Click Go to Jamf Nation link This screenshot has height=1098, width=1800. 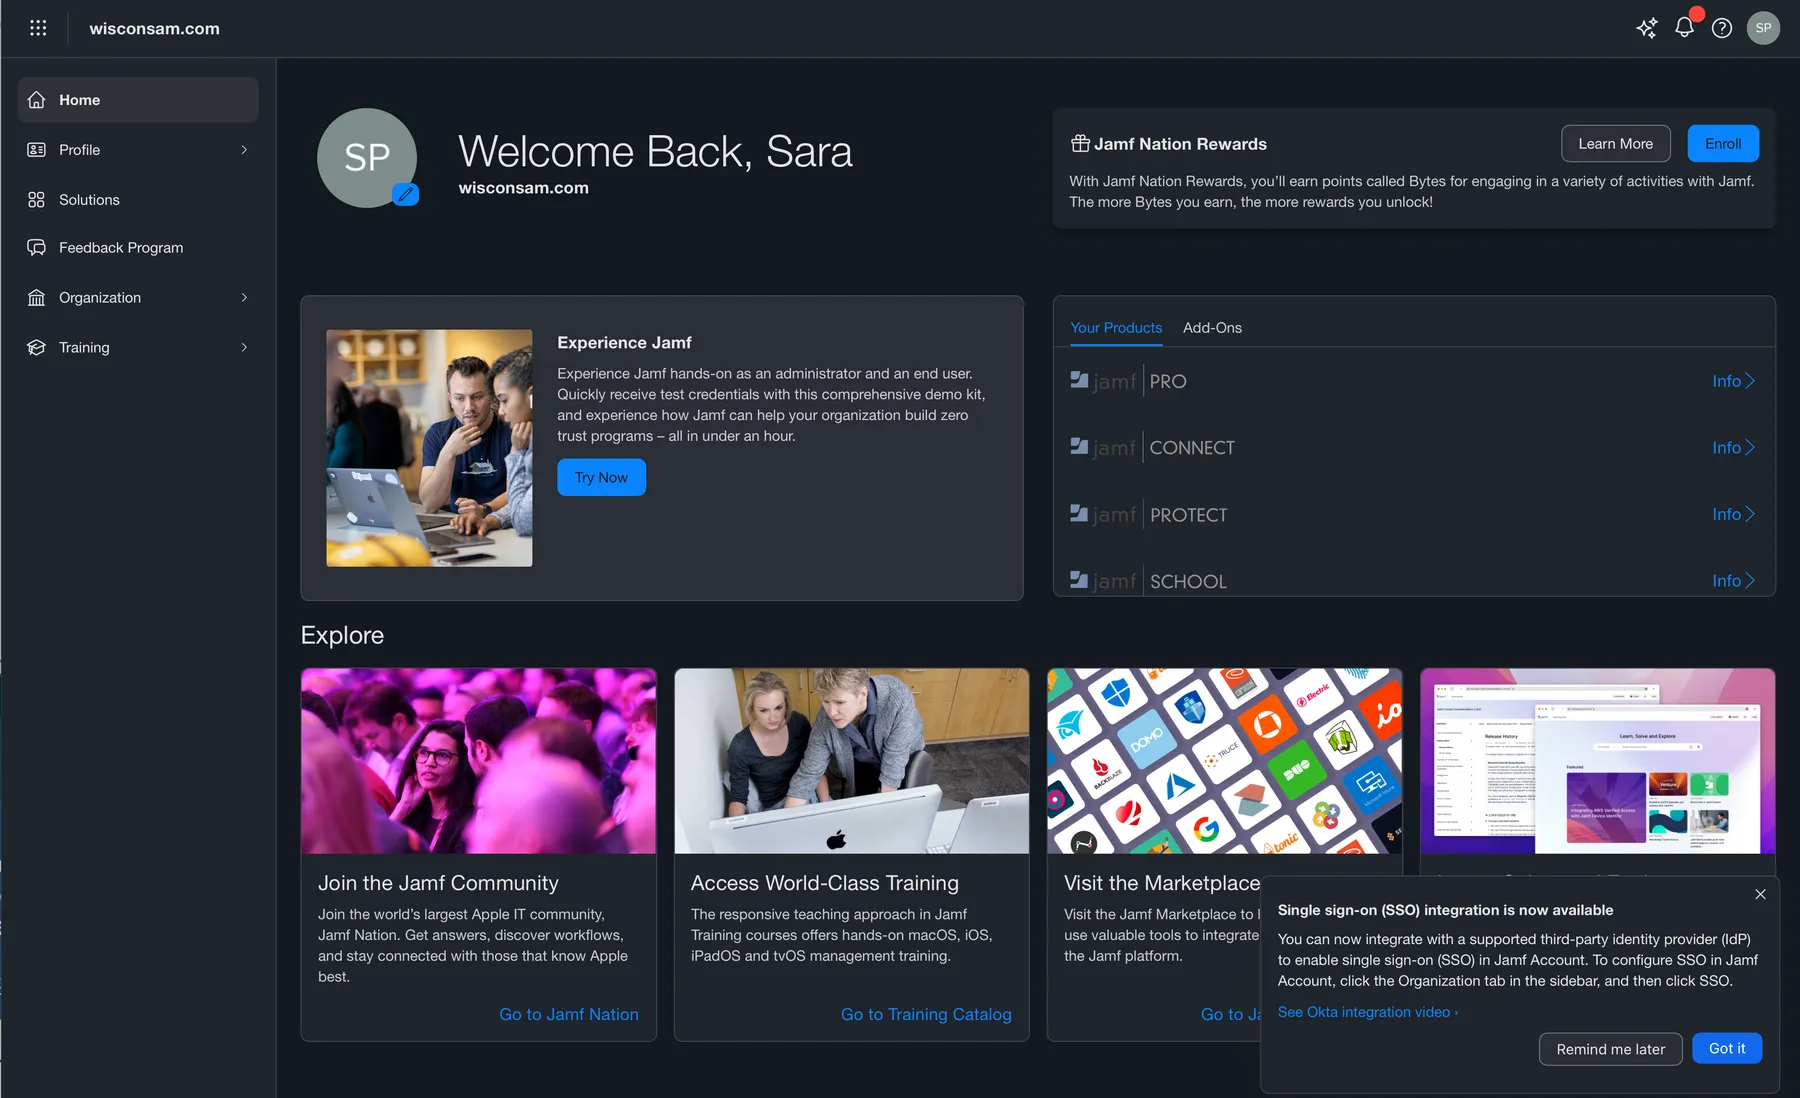click(x=568, y=1014)
